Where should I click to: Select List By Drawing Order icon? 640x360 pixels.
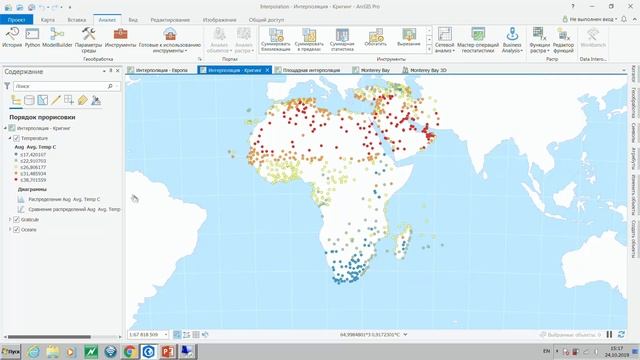pos(16,100)
